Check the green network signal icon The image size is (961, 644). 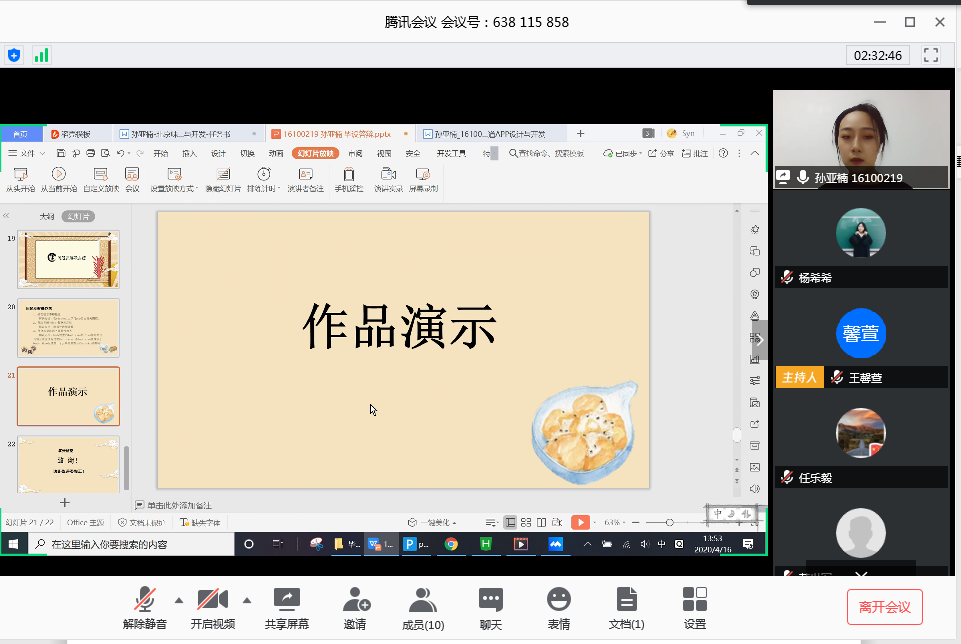pos(41,55)
